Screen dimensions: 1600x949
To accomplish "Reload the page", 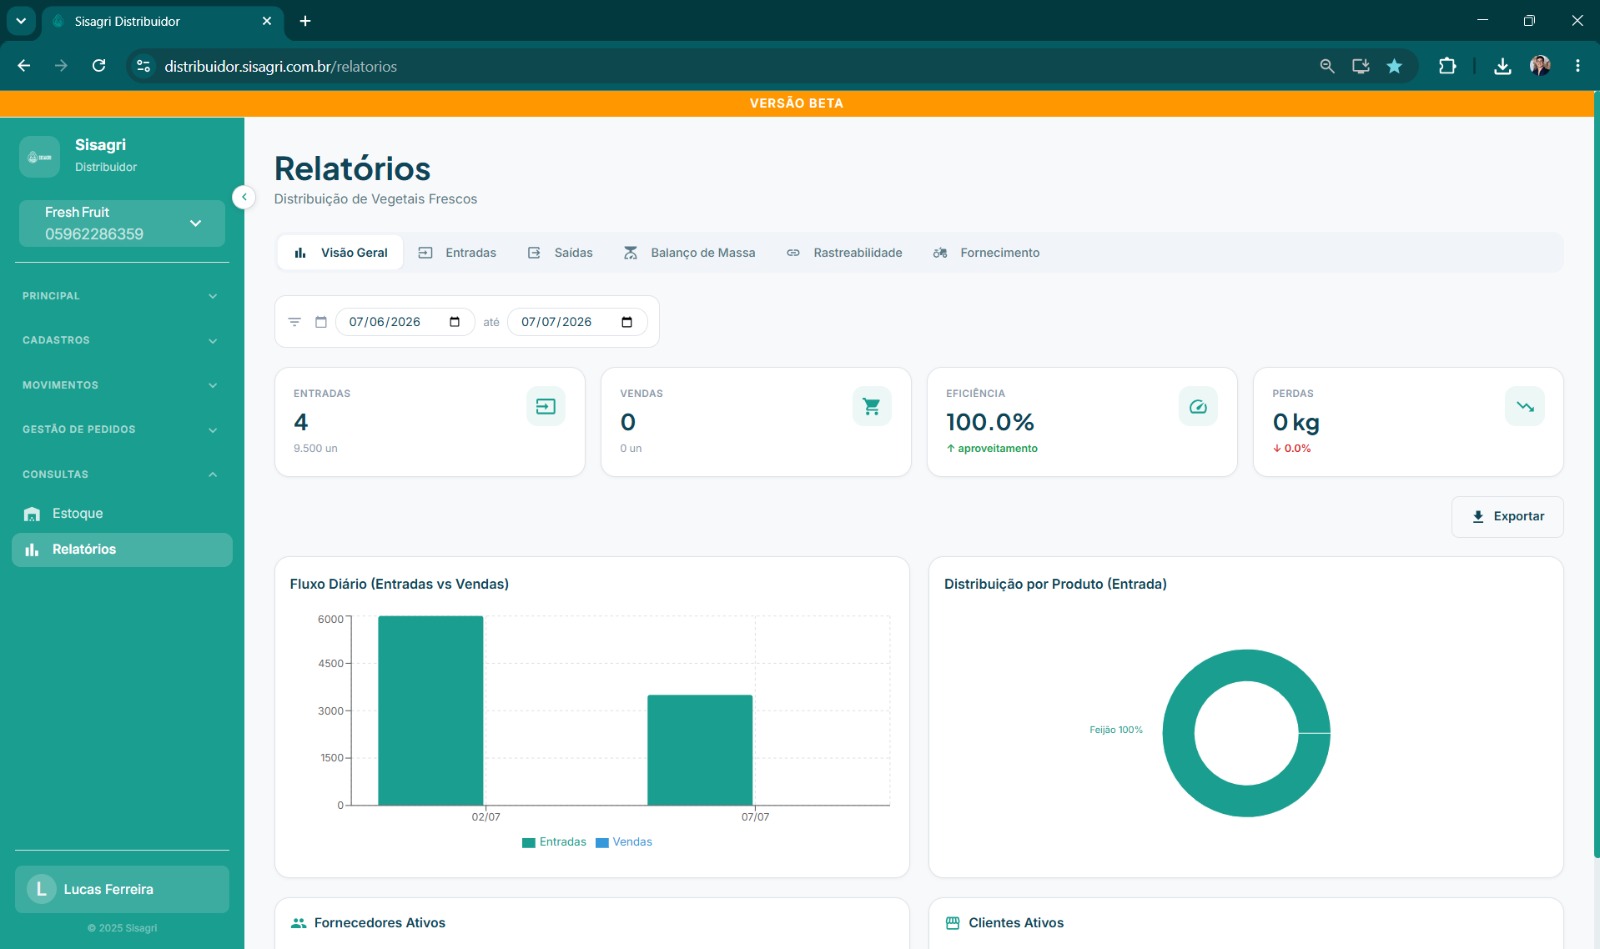I will 99,66.
